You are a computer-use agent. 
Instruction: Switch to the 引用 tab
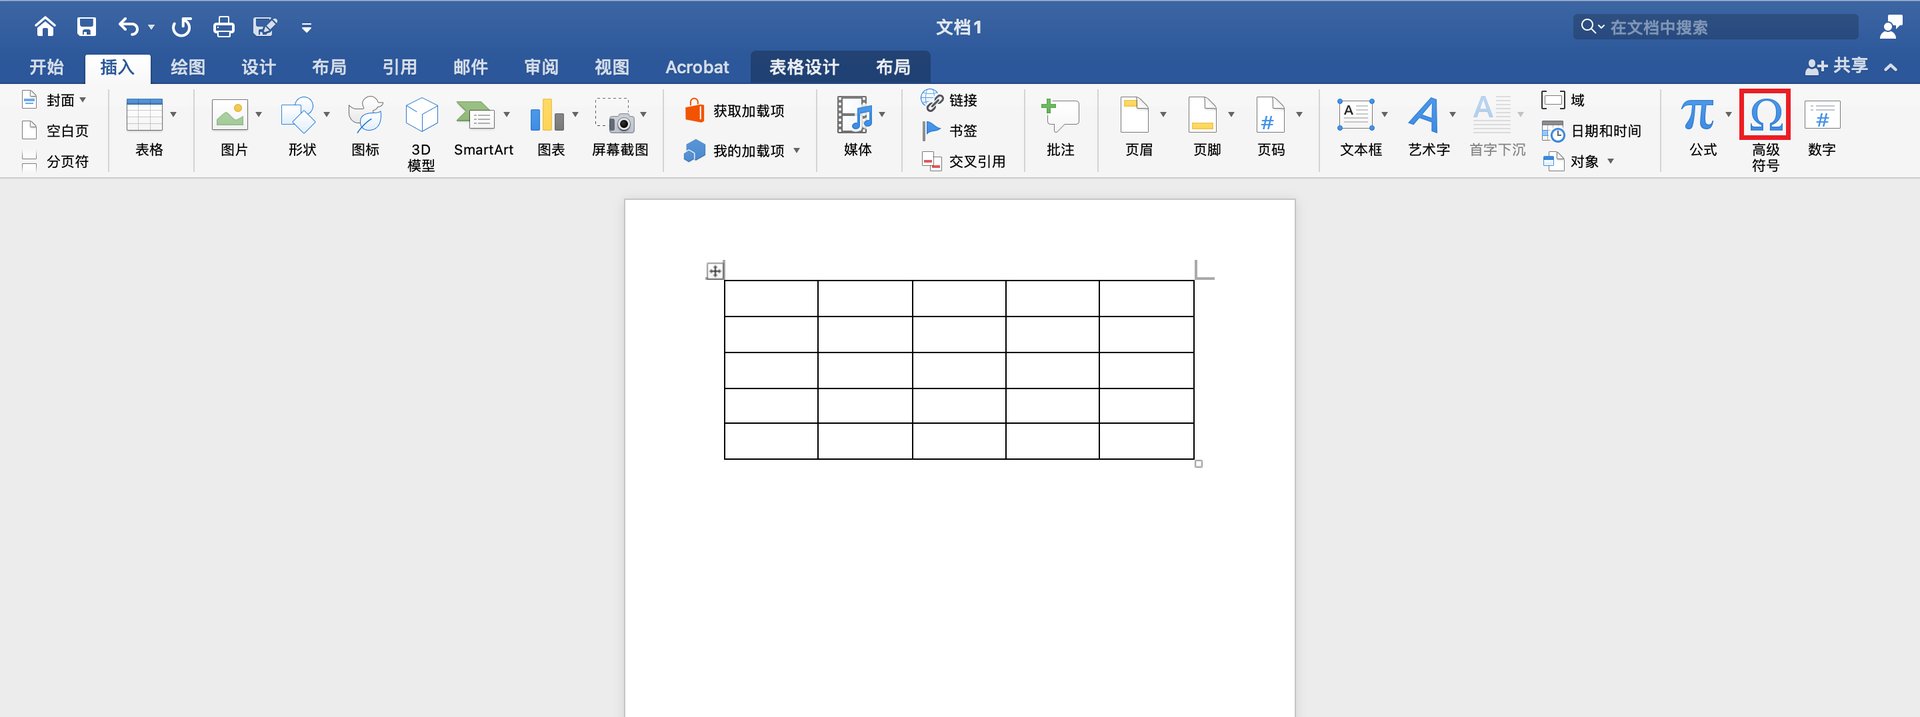coord(400,67)
